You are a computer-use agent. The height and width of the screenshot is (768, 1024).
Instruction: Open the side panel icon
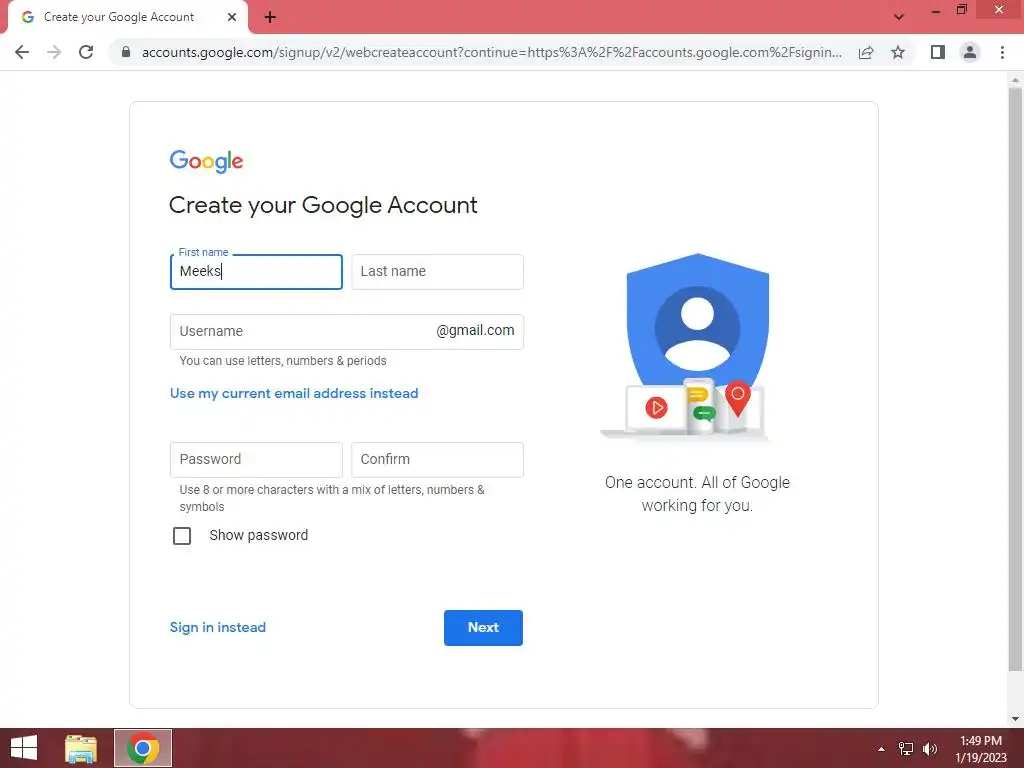click(938, 52)
